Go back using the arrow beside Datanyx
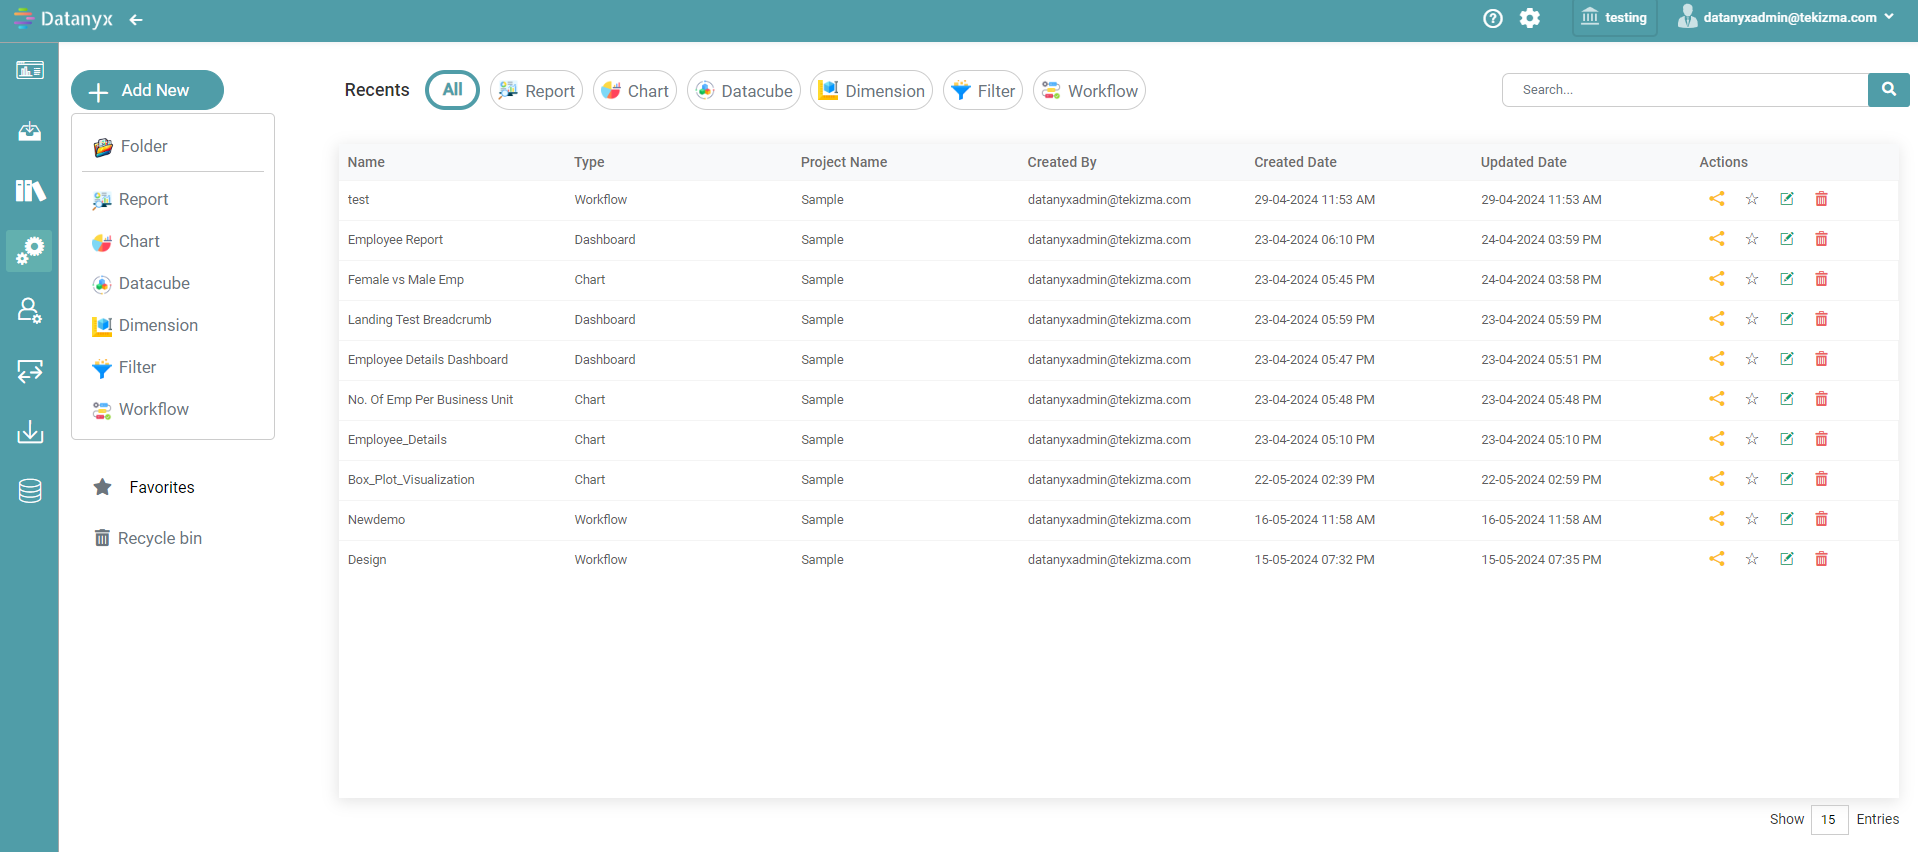This screenshot has height=852, width=1918. (136, 19)
